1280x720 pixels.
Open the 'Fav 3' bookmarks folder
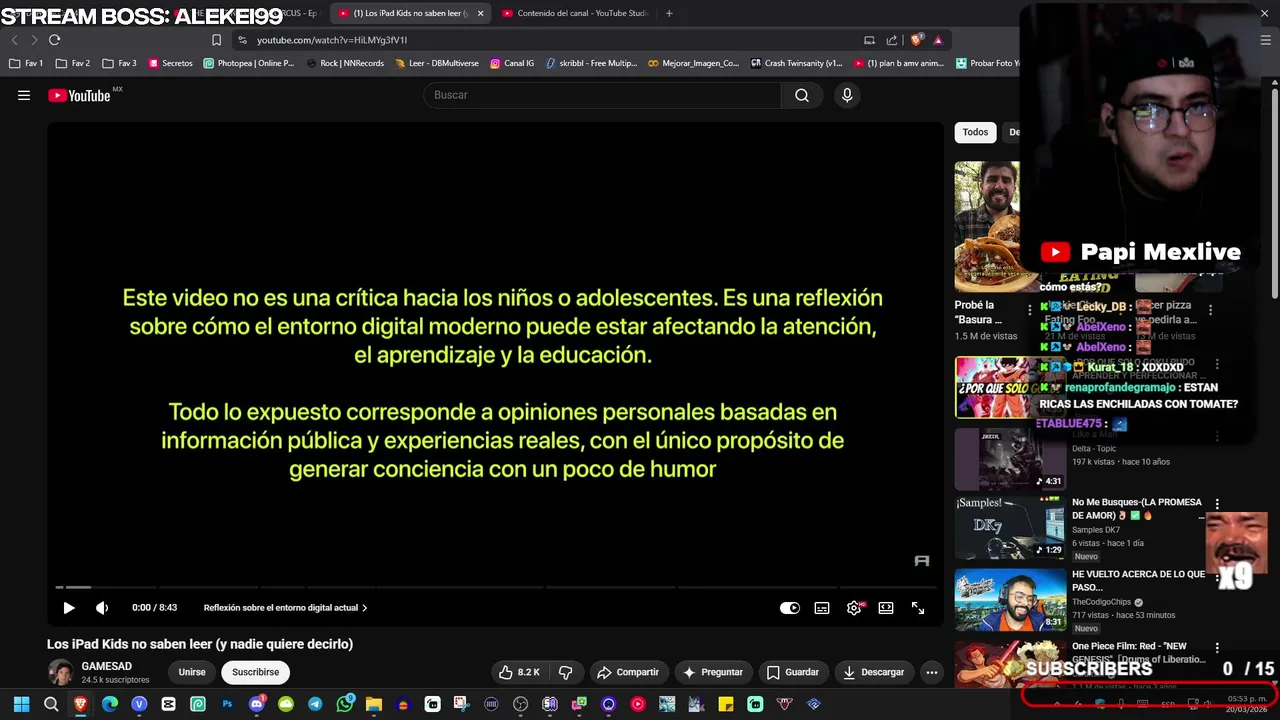click(x=120, y=63)
